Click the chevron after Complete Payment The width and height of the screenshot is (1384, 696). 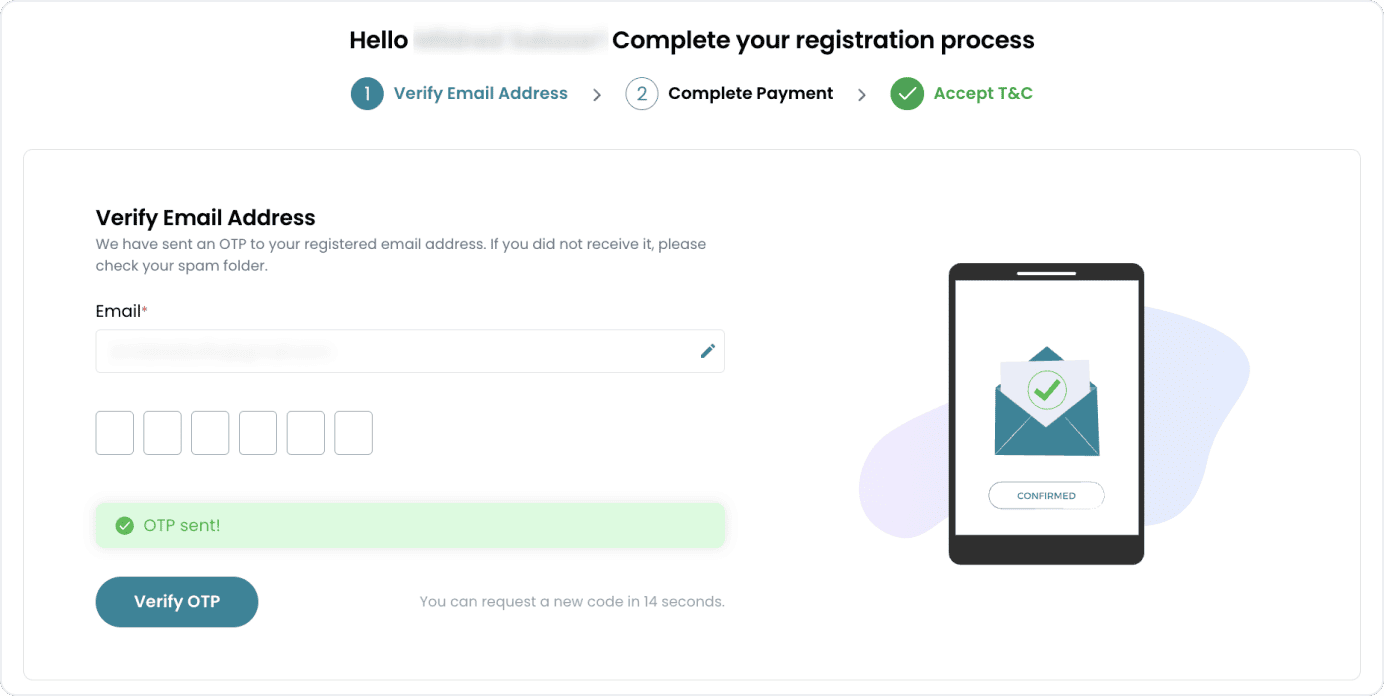coord(862,95)
